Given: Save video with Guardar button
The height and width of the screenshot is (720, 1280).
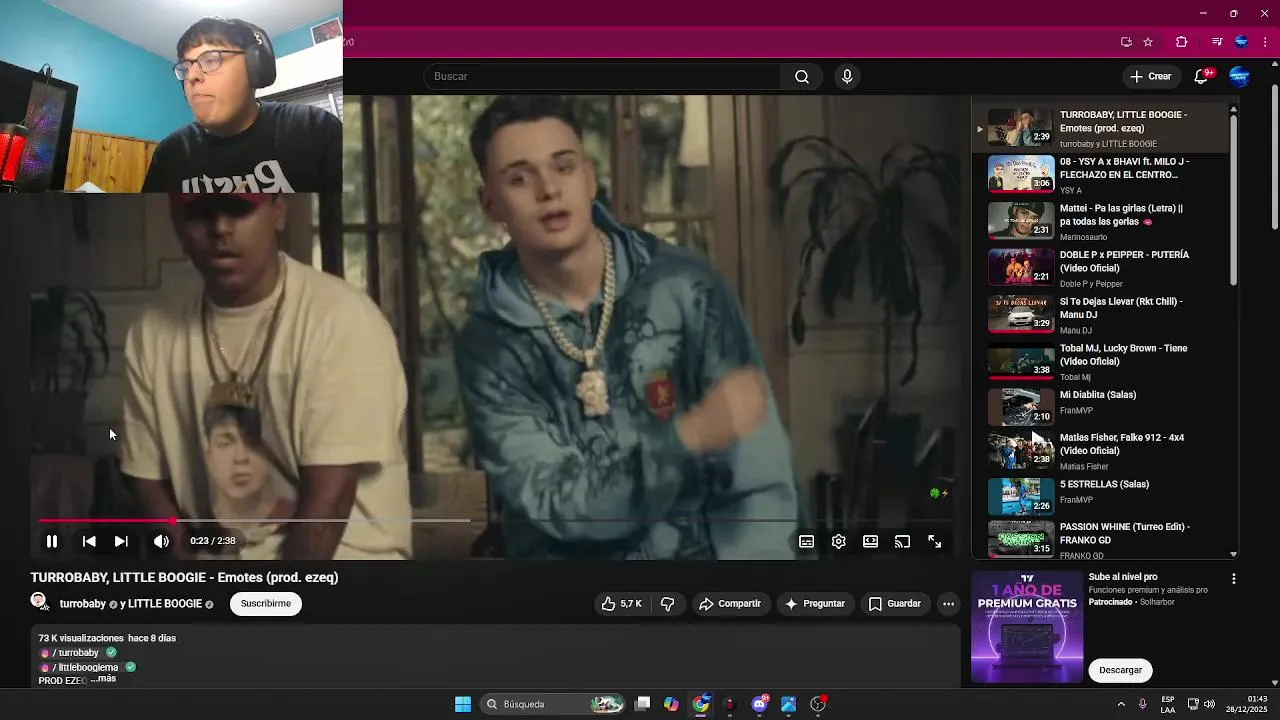Looking at the screenshot, I should coord(894,604).
